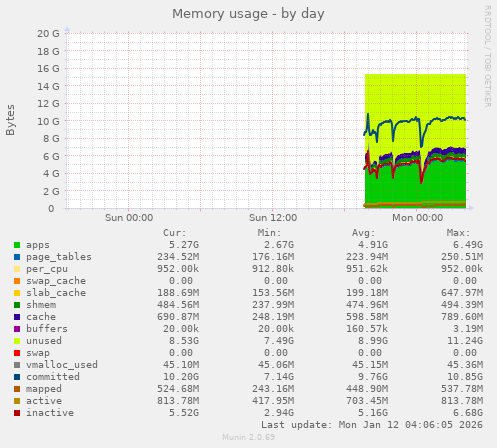
Task: Click the 'shmem' legend label
Action: [x=41, y=305]
